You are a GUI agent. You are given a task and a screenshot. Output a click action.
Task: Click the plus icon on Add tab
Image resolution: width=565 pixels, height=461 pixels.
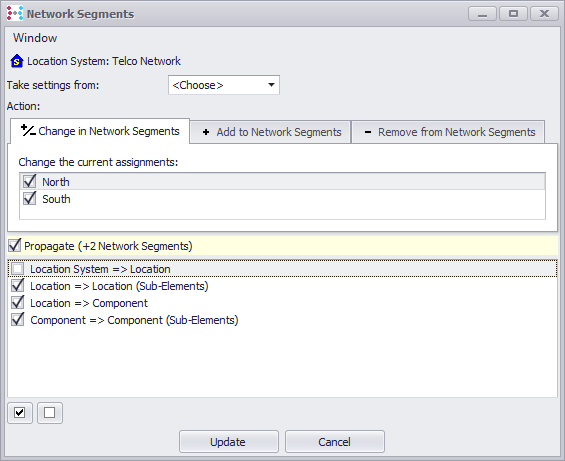pyautogui.click(x=206, y=132)
